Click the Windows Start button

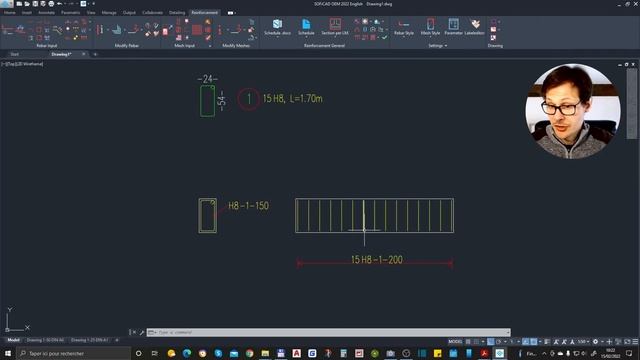point(8,353)
